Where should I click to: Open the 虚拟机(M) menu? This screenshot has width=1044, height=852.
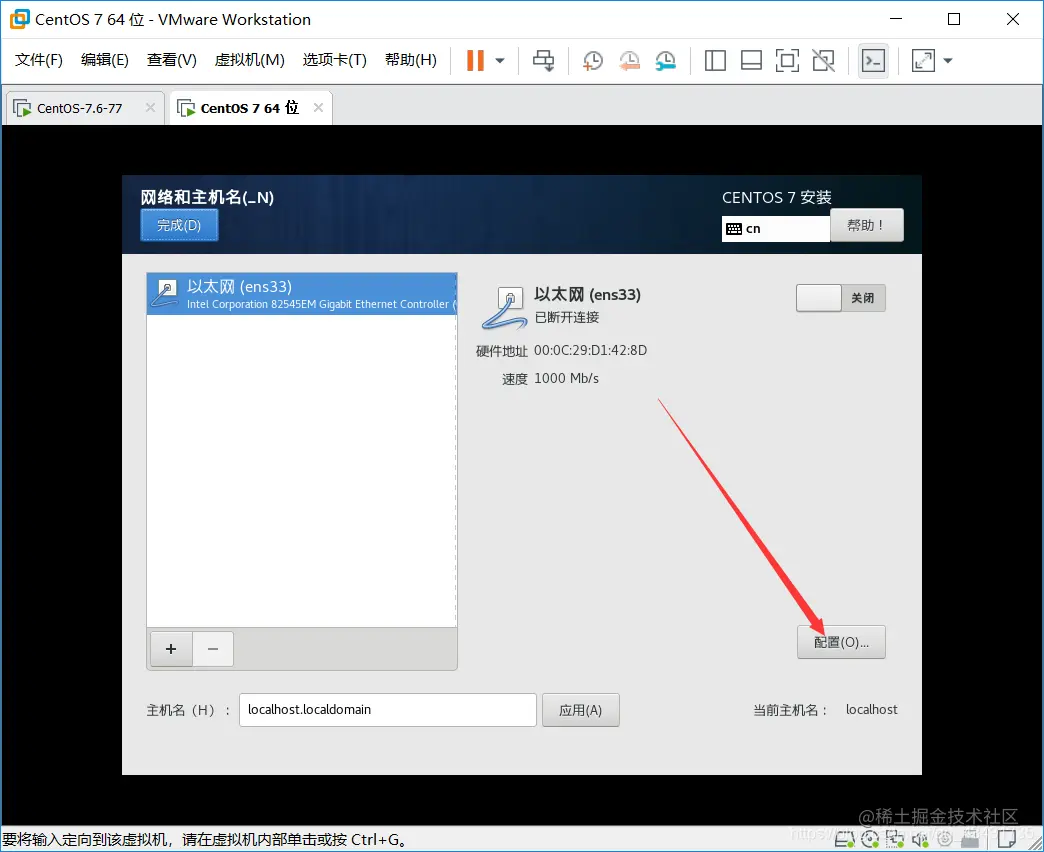pos(249,59)
